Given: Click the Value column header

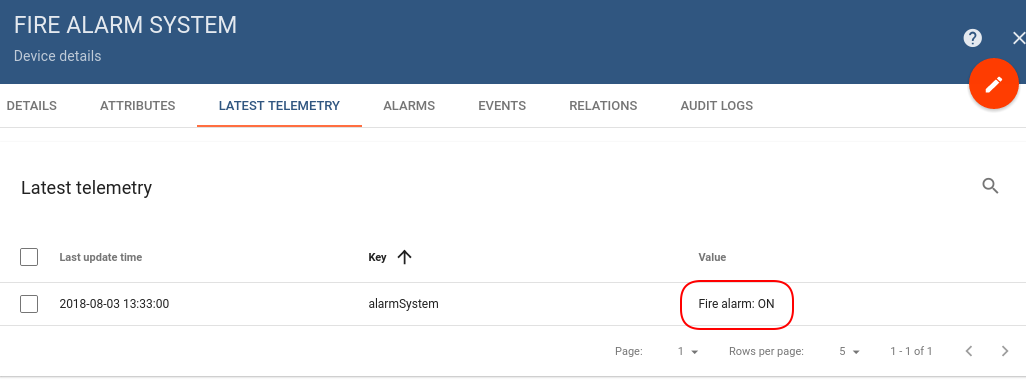Looking at the screenshot, I should pos(712,257).
